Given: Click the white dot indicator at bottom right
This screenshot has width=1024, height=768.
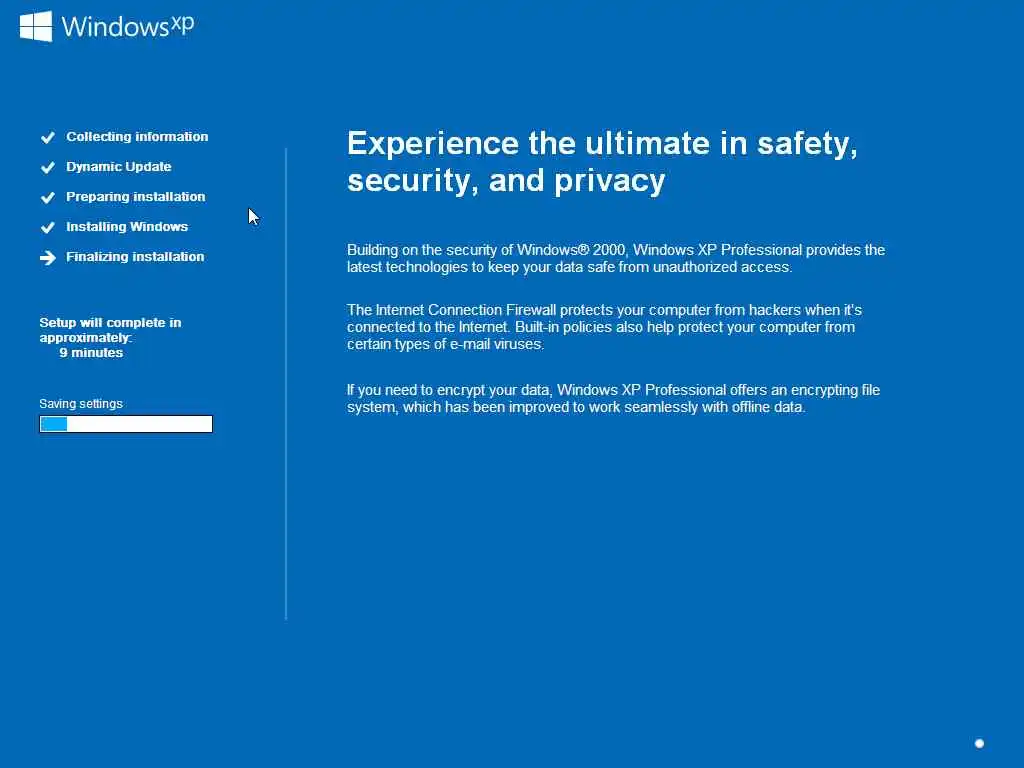Looking at the screenshot, I should coord(979,743).
